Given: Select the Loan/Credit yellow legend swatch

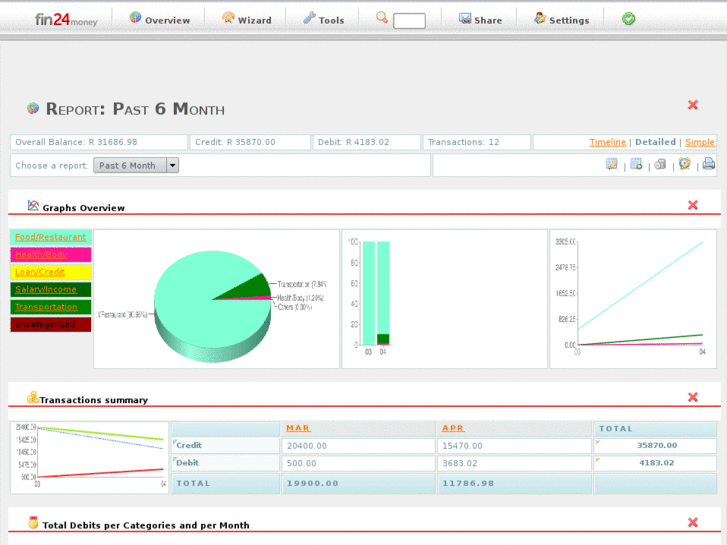Looking at the screenshot, I should click(x=51, y=272).
